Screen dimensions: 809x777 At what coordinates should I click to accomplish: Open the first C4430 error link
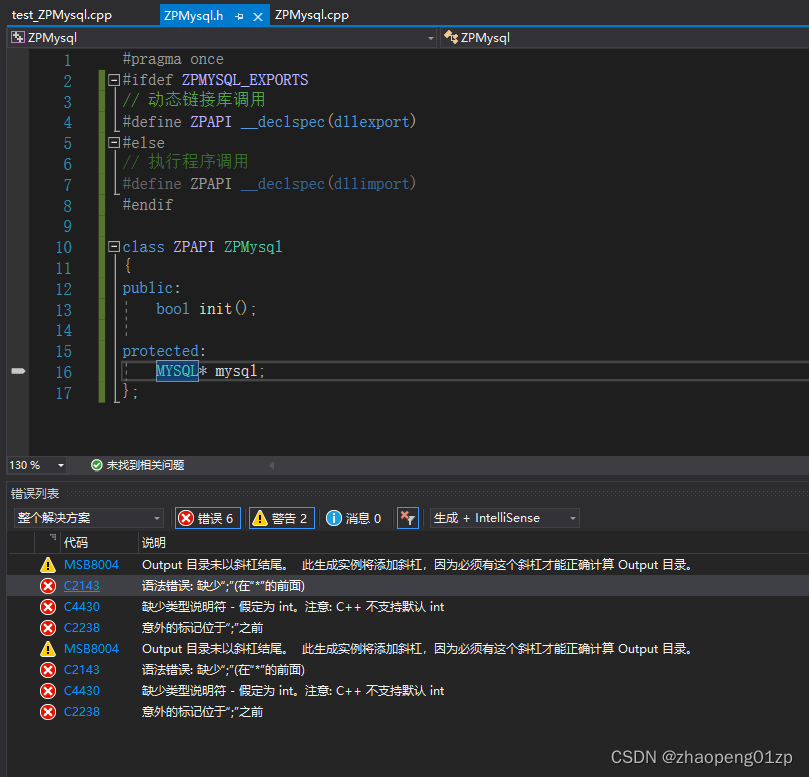[x=82, y=607]
